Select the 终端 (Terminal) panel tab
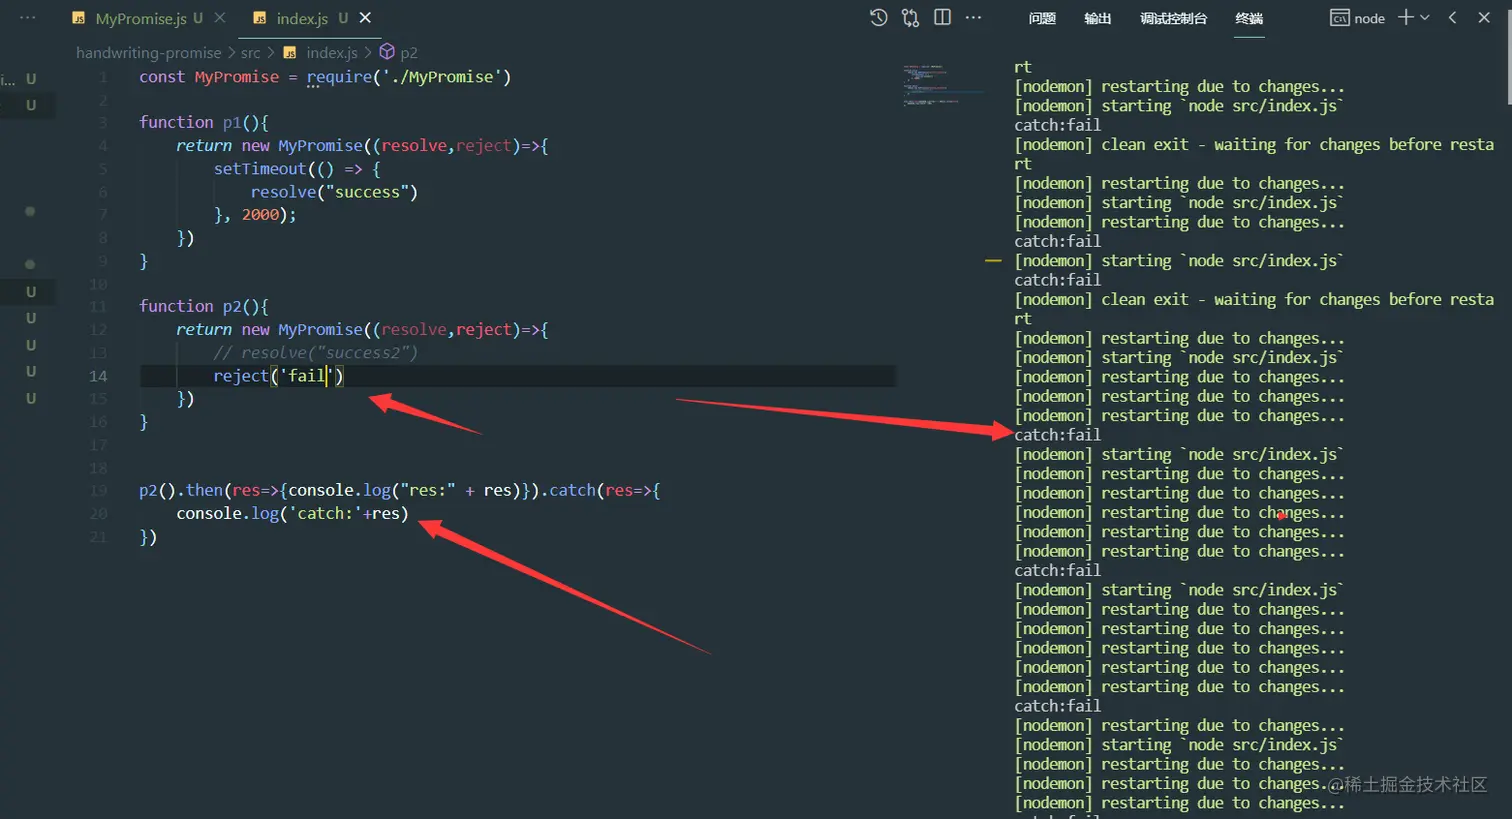Screen dimensions: 1512x819 tap(1249, 18)
